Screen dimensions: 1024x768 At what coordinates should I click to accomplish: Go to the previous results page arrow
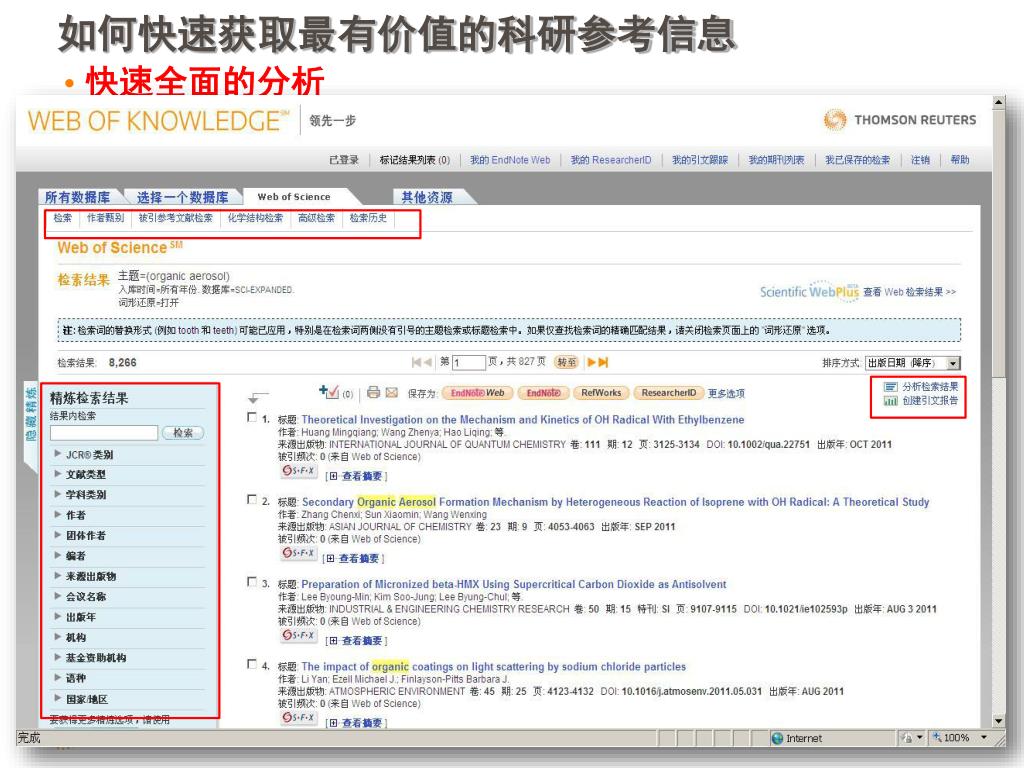pyautogui.click(x=428, y=362)
